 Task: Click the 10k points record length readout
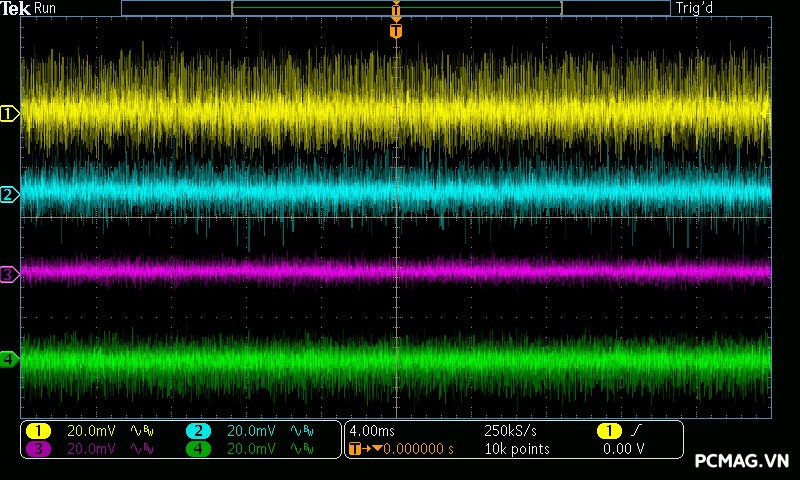click(x=517, y=449)
